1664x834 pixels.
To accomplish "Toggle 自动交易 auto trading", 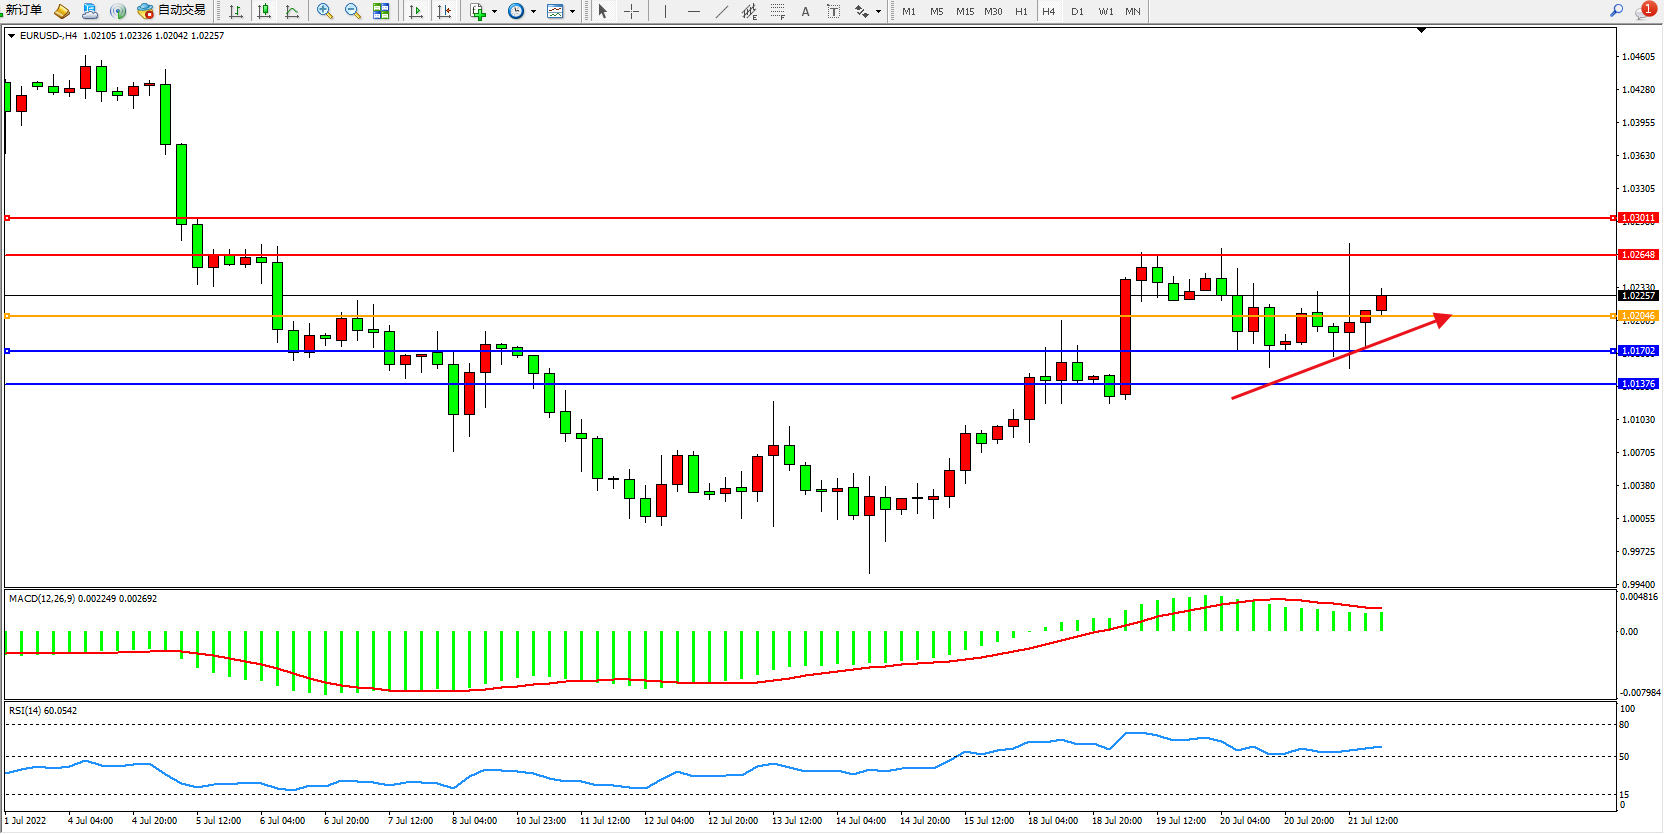I will (172, 11).
